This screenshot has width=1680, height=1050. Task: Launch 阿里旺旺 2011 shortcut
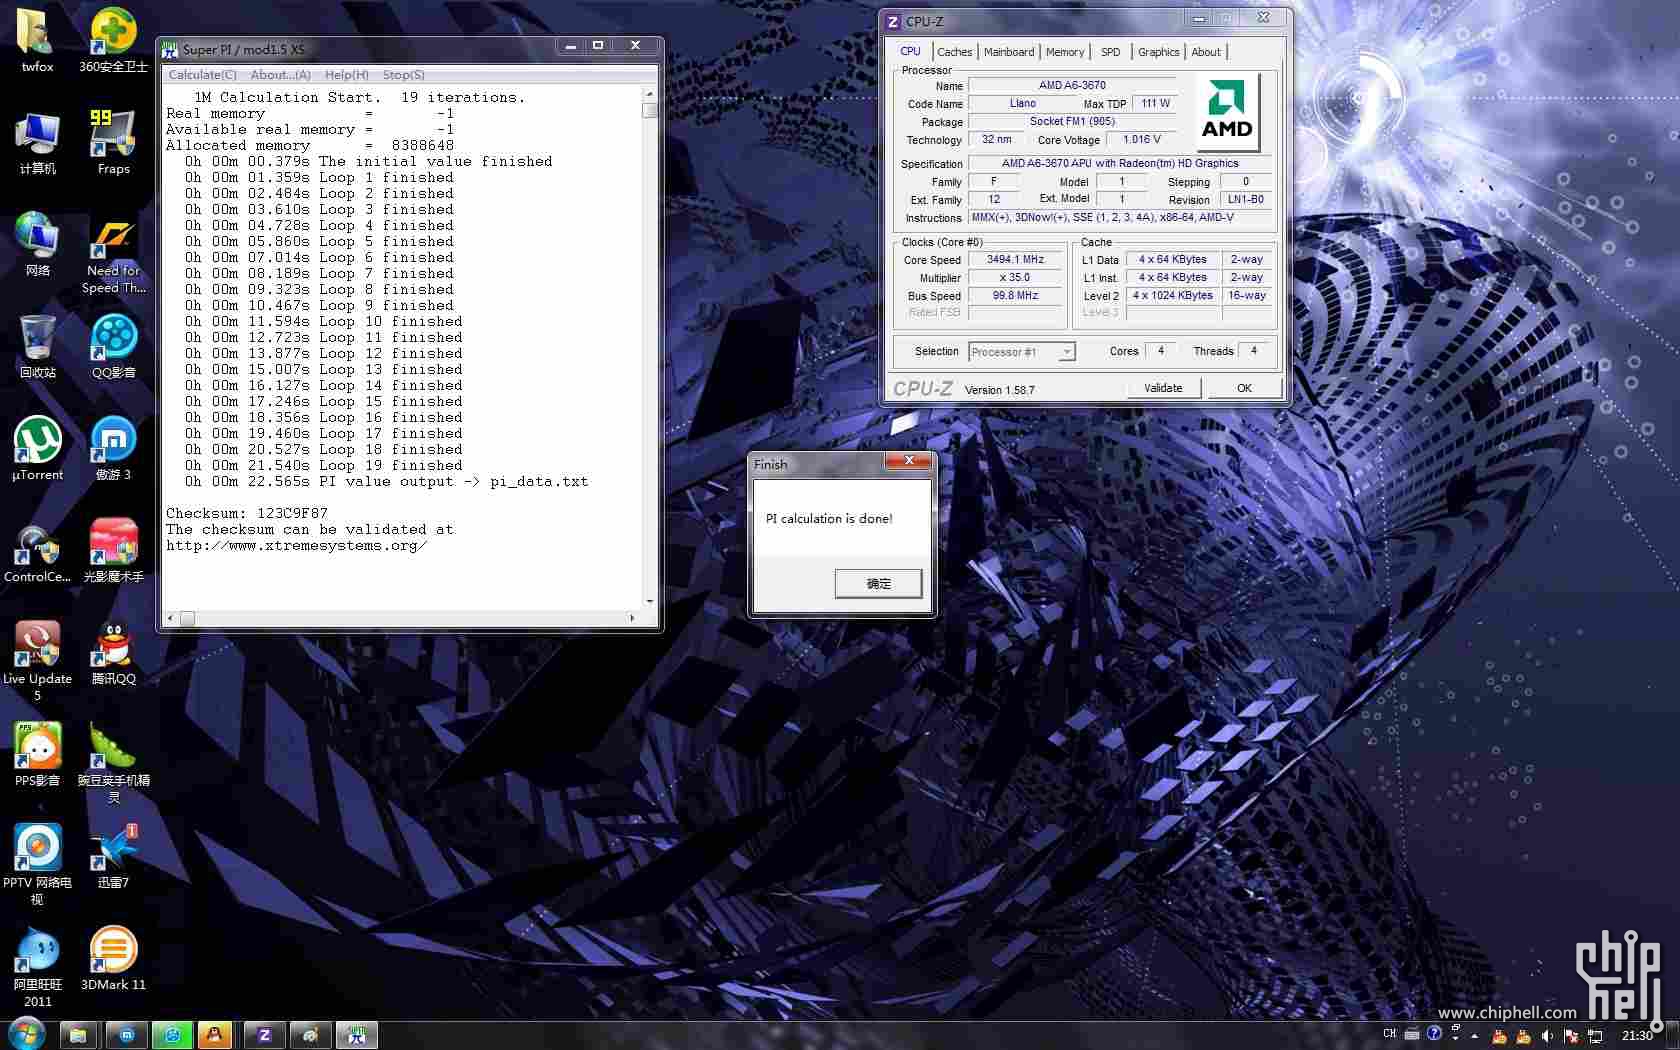coord(37,967)
